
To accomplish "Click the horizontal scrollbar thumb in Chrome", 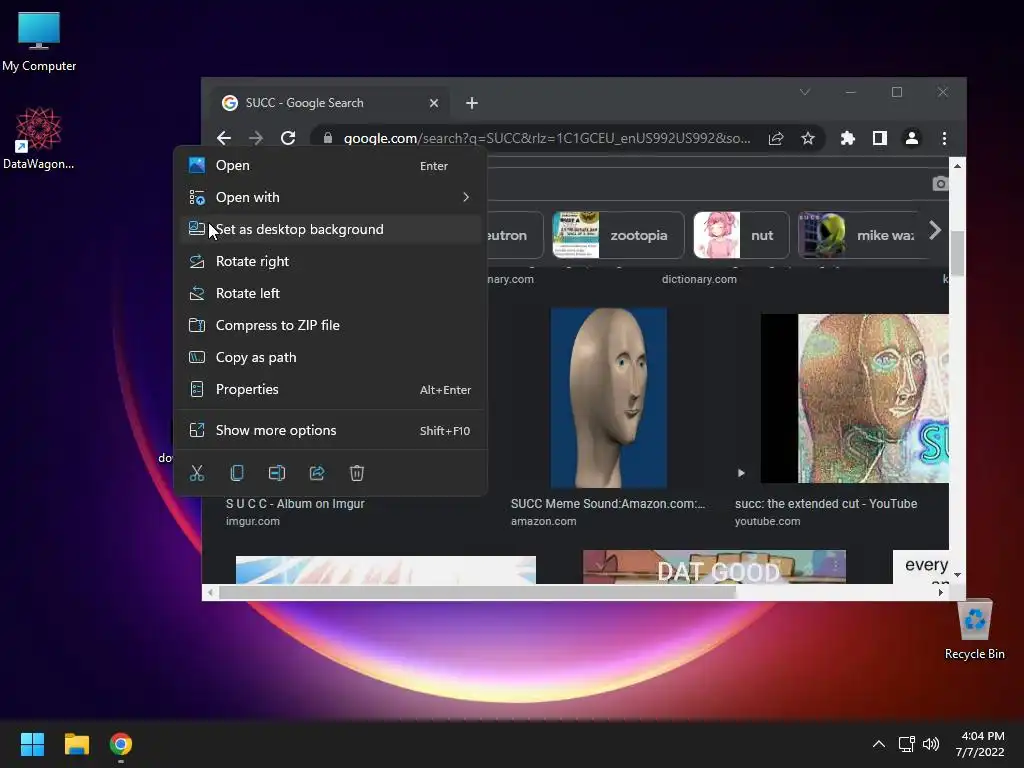I will [477, 592].
